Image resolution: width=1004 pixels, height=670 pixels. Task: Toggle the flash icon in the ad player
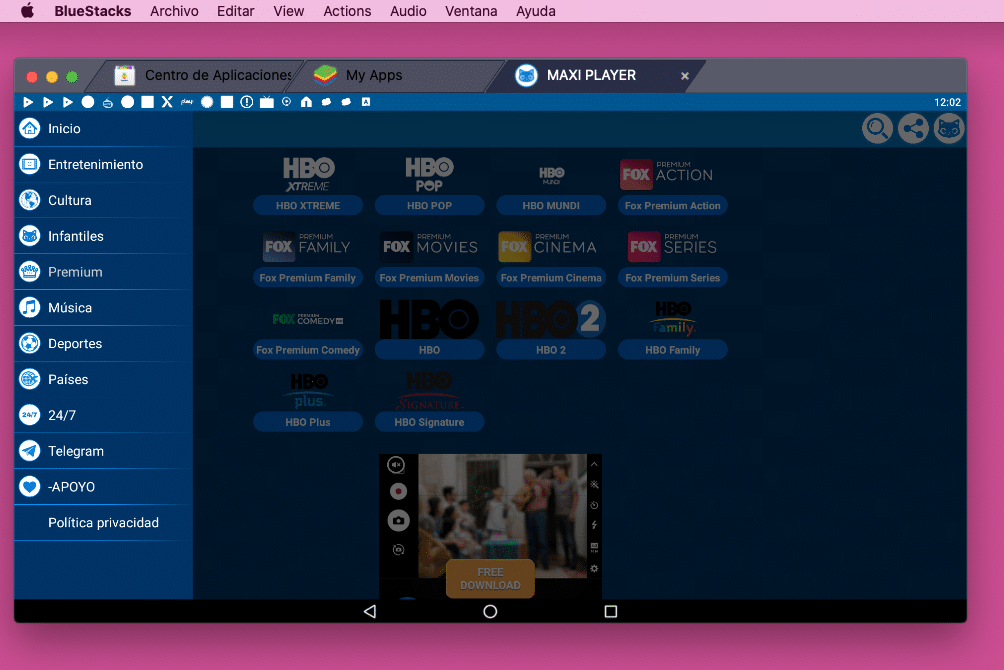tap(594, 523)
